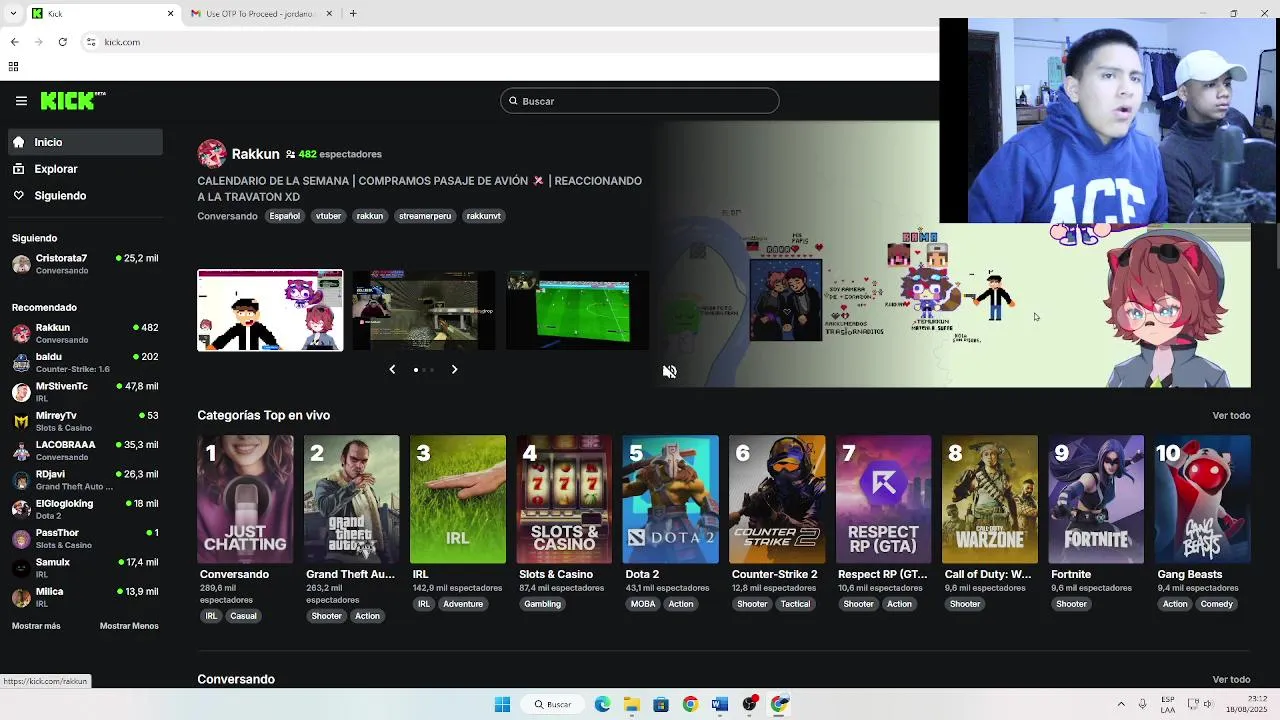Image resolution: width=1280 pixels, height=720 pixels.
Task: Close the Kick browser tab
Action: tap(170, 14)
